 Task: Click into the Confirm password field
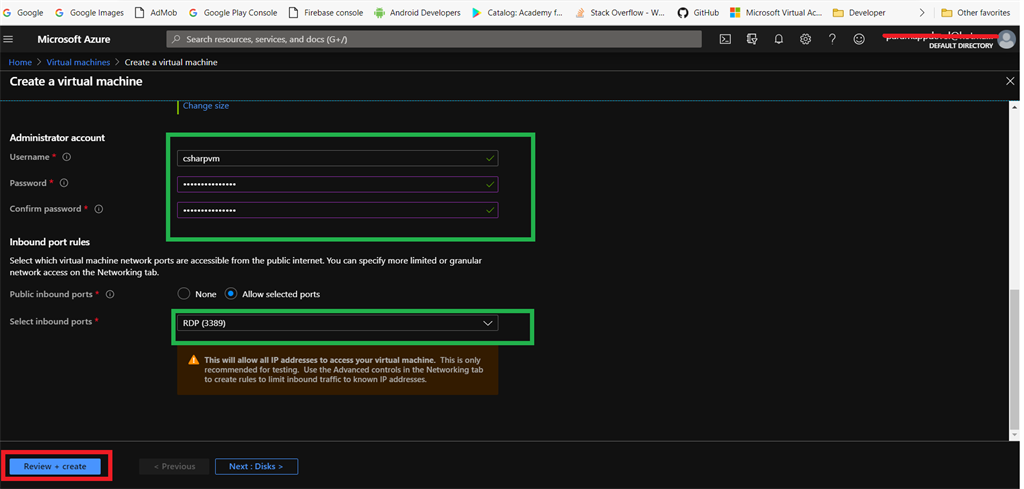[x=337, y=210]
